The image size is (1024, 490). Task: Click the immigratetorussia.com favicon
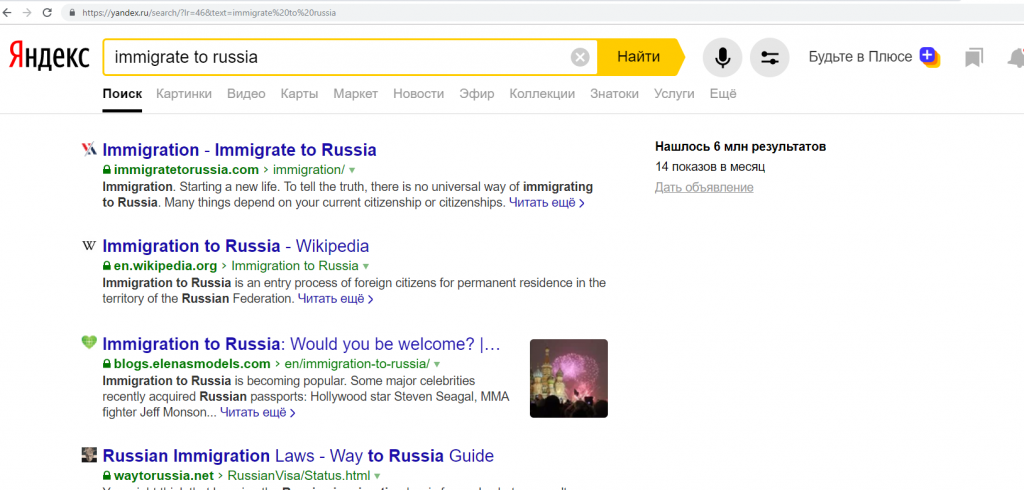point(89,149)
